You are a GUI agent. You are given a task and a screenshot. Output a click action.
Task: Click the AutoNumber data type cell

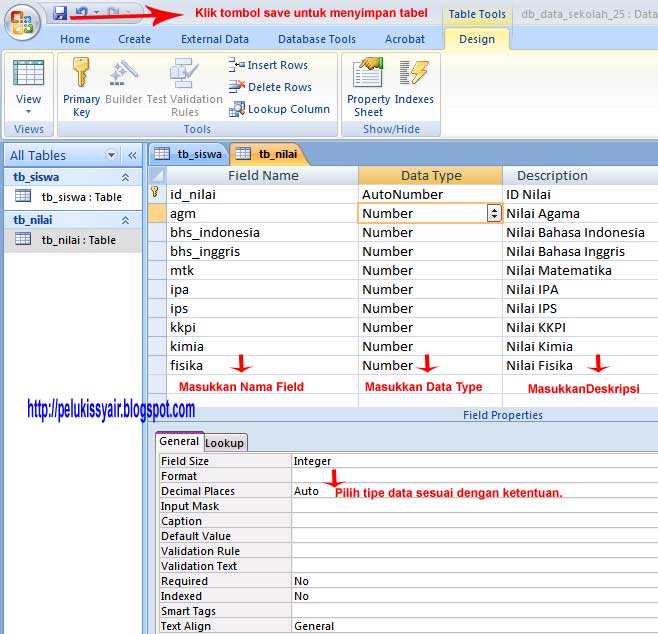[x=431, y=194]
